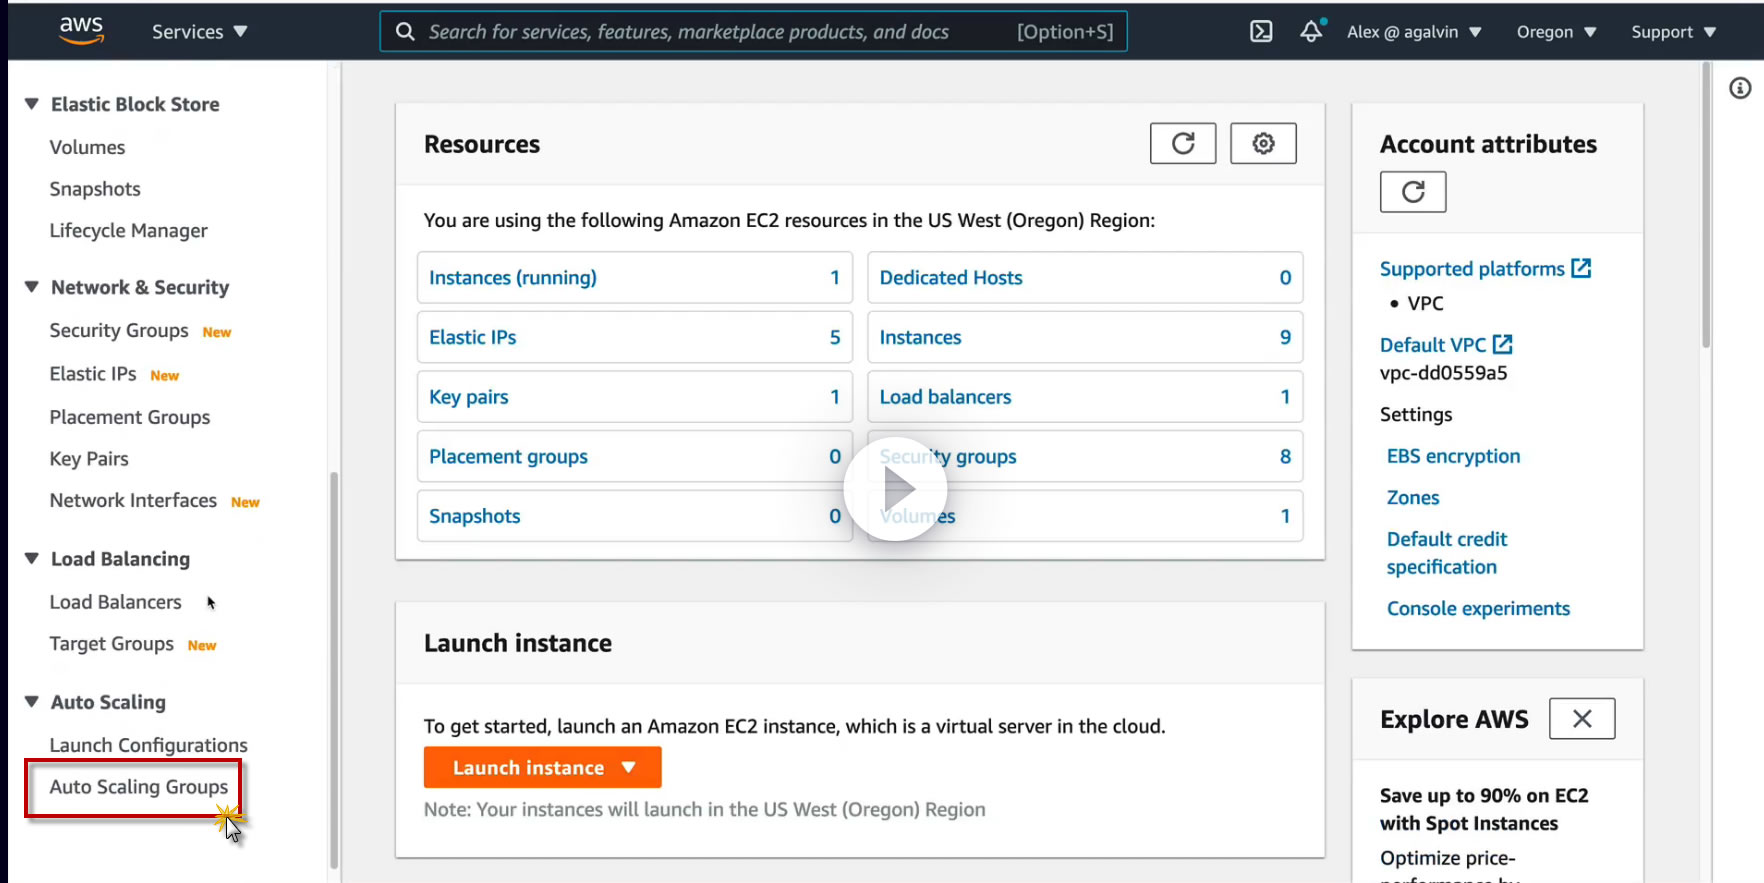Open Resources settings gear
Screen dimensions: 1764x883
click(1263, 144)
